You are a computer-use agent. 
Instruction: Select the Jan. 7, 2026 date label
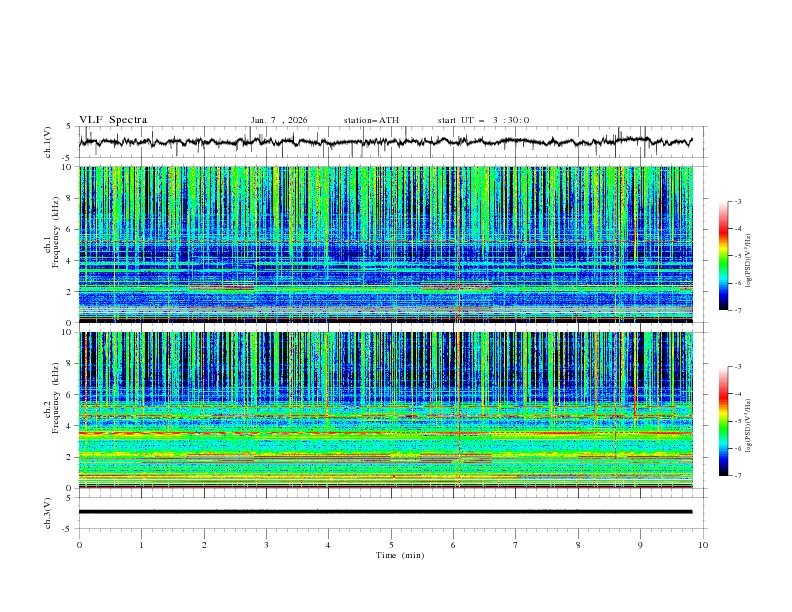pyautogui.click(x=279, y=120)
